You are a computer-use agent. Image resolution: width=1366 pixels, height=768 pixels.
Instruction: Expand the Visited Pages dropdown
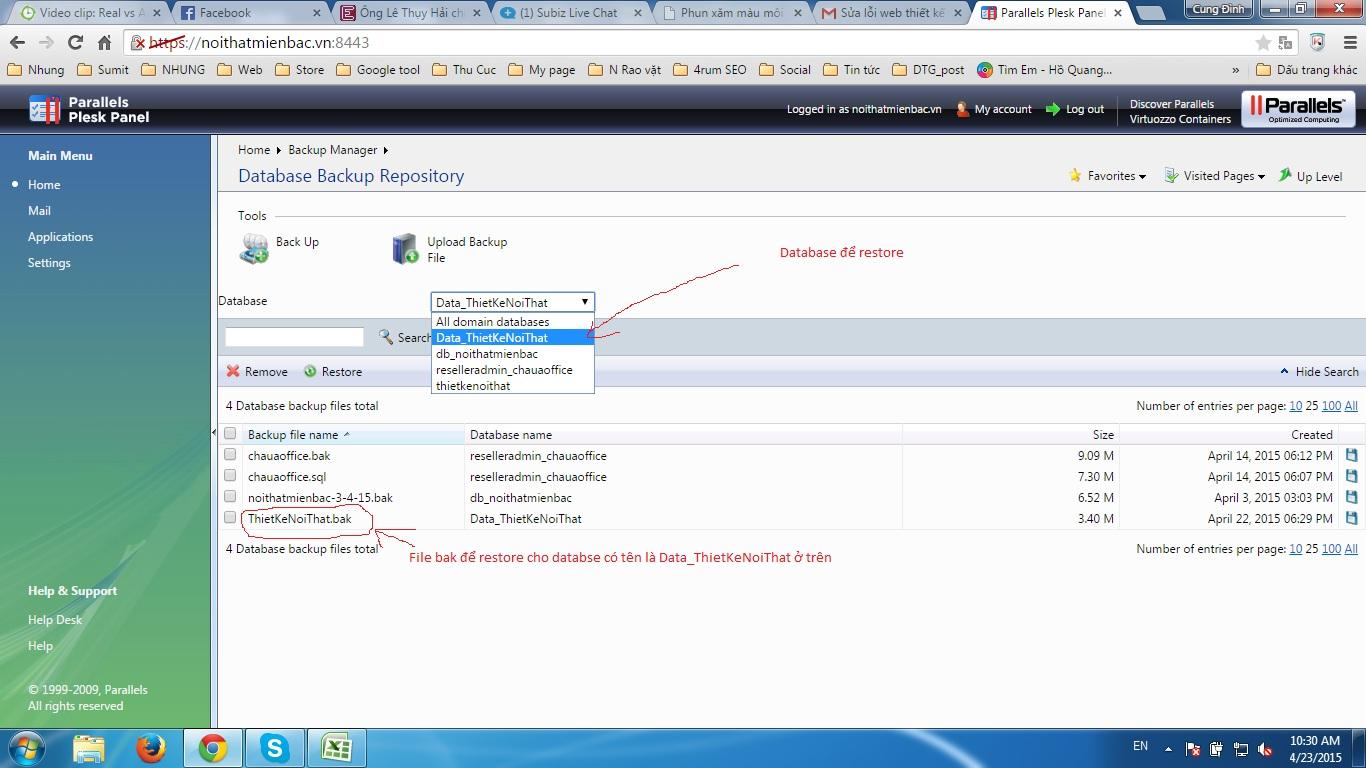tap(1214, 175)
